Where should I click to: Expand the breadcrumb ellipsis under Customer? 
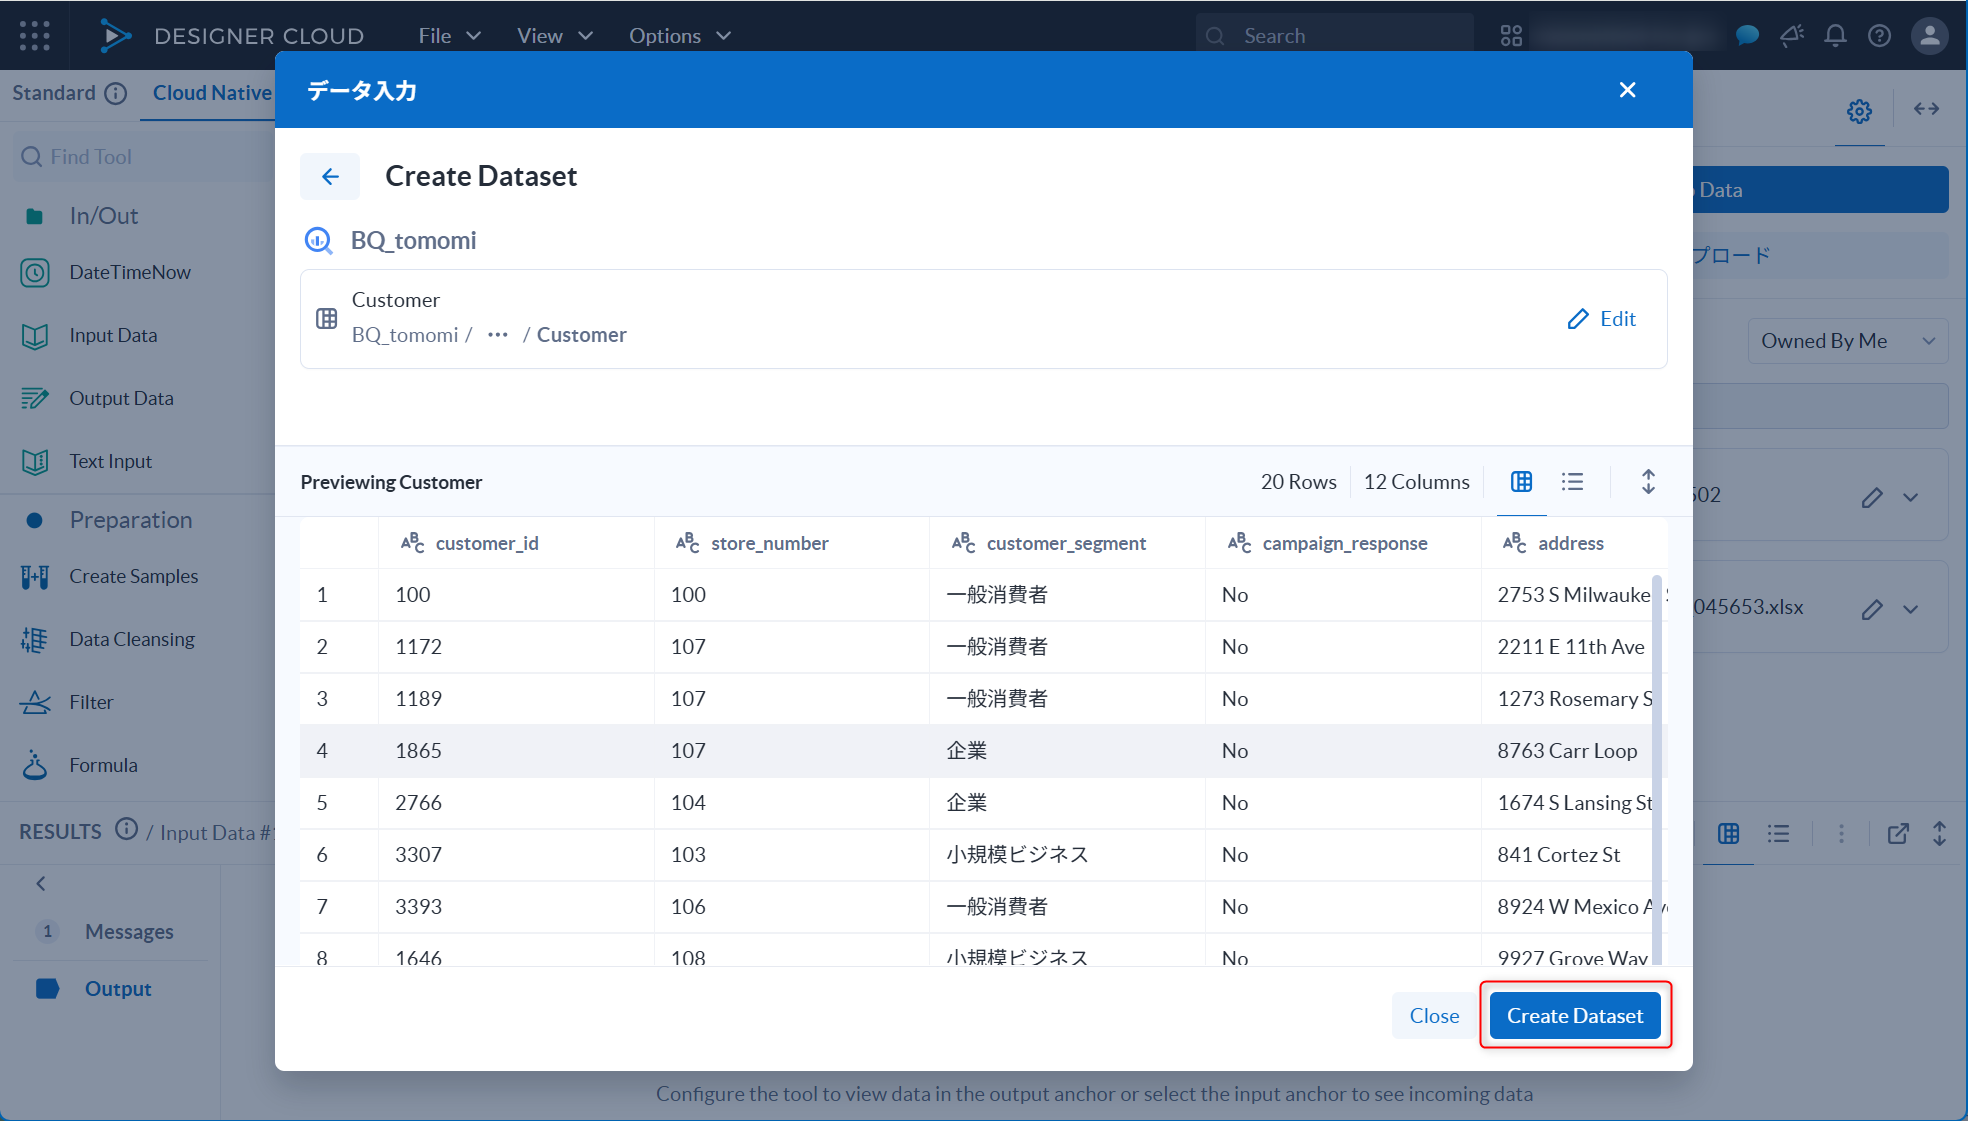[497, 334]
